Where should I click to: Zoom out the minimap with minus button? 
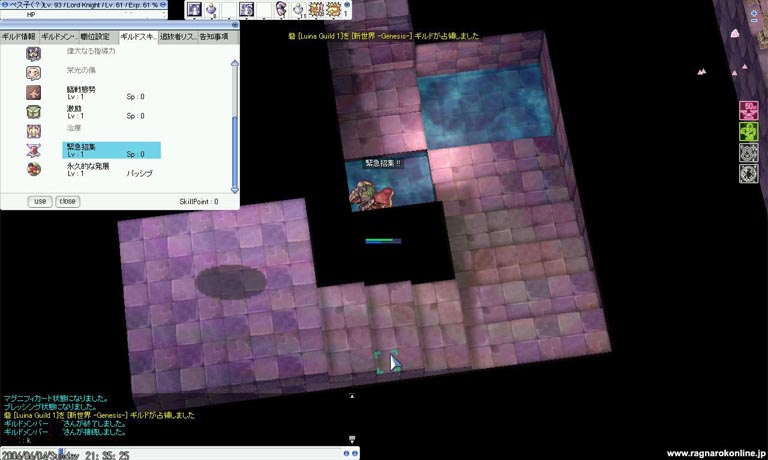coord(754,22)
